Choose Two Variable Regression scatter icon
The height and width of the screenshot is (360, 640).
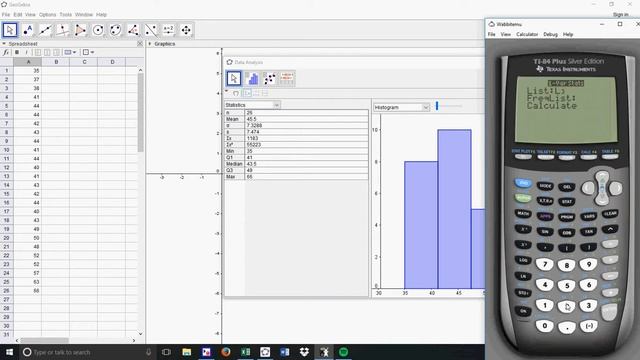tap(269, 78)
